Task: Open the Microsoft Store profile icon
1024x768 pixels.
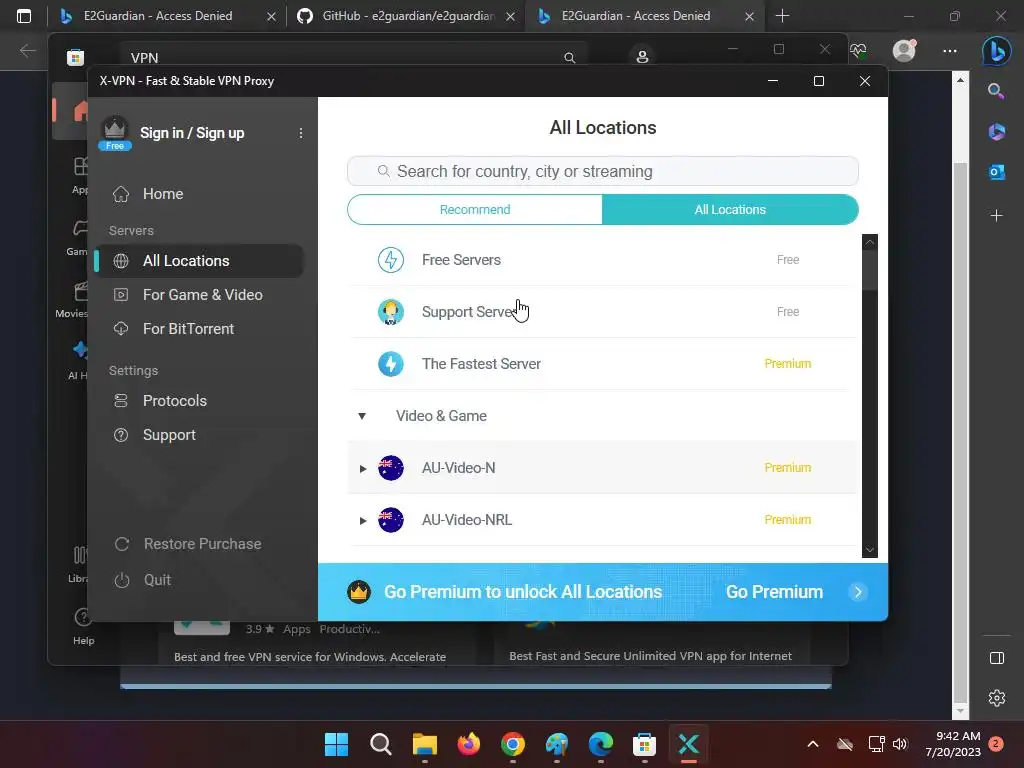Action: (x=642, y=57)
